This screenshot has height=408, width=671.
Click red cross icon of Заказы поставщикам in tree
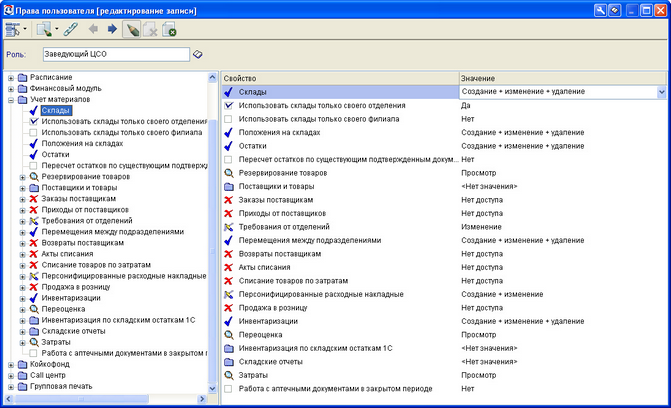[34, 199]
